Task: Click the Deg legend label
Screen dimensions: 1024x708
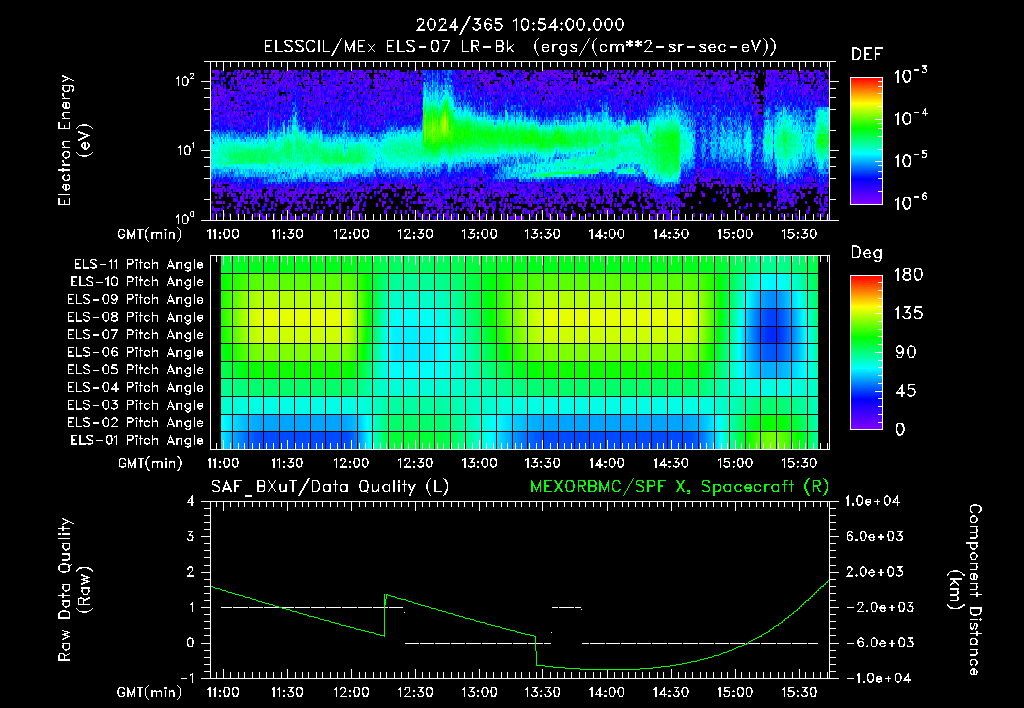Action: [x=866, y=253]
